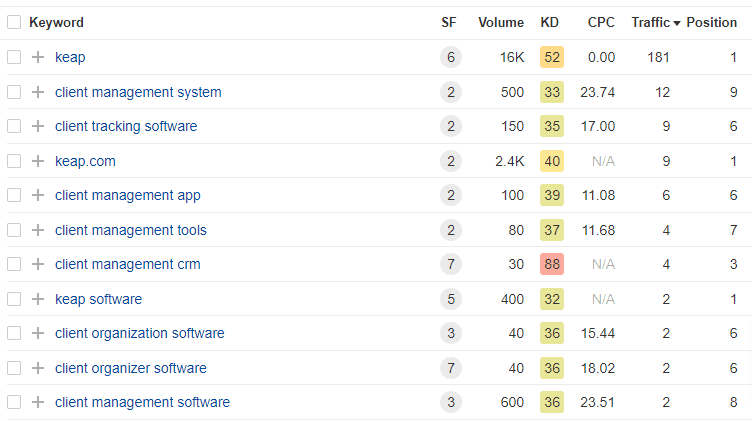Check the box for 'client management software'
752x421 pixels.
tap(14, 402)
